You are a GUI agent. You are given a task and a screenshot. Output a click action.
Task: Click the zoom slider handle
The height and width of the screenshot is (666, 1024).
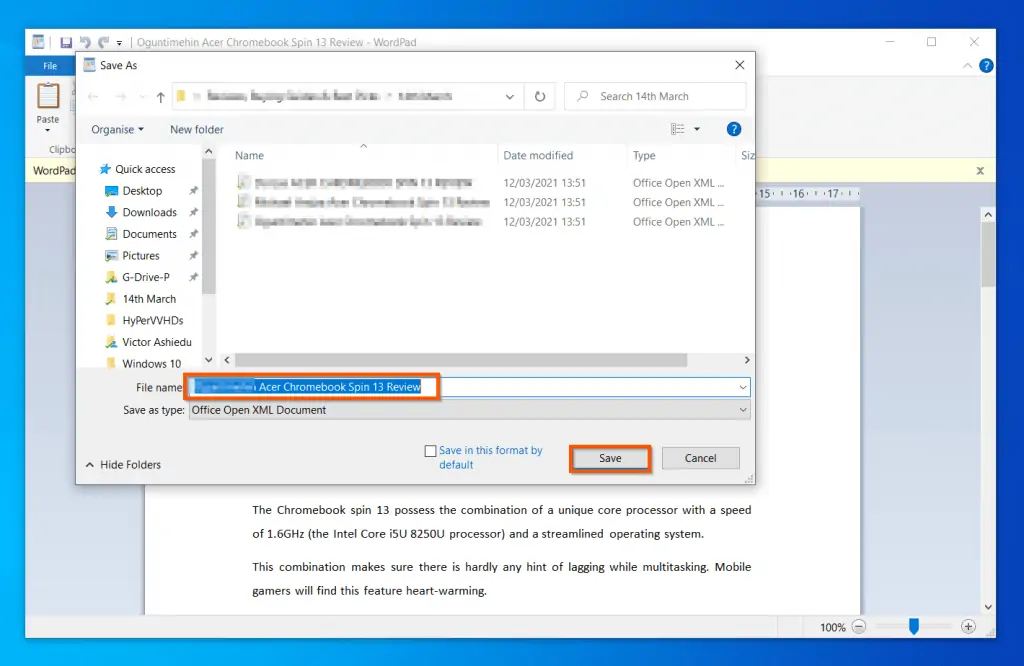(x=913, y=626)
